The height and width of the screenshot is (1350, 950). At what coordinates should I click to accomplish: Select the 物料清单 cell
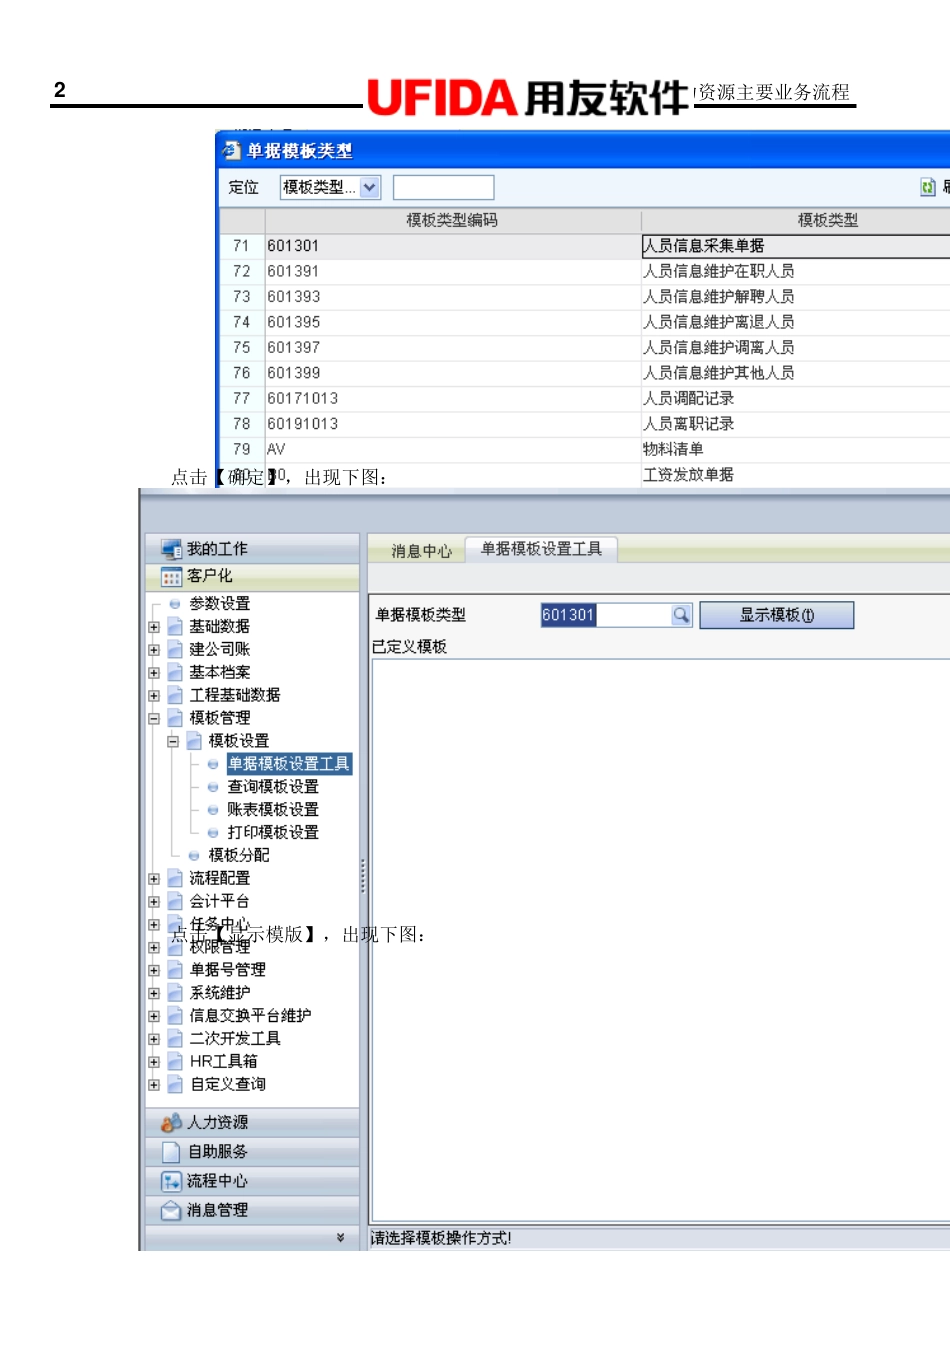(795, 450)
